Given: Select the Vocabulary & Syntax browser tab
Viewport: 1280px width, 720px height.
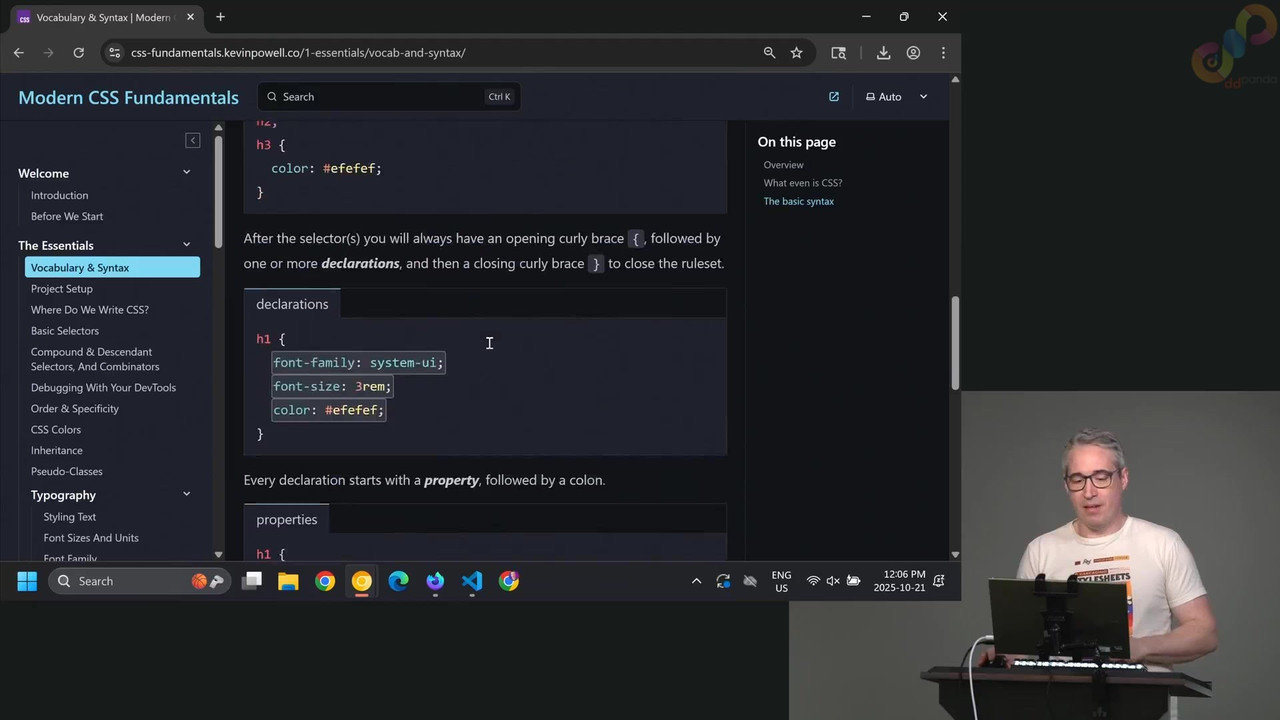Looking at the screenshot, I should 105,17.
